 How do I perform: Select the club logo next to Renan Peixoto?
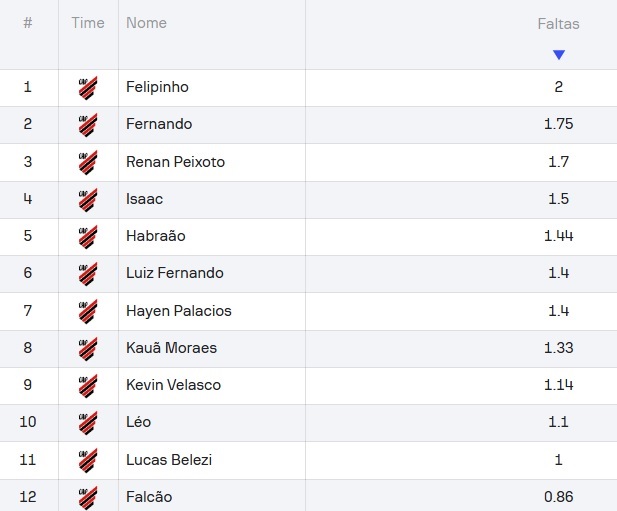point(88,162)
